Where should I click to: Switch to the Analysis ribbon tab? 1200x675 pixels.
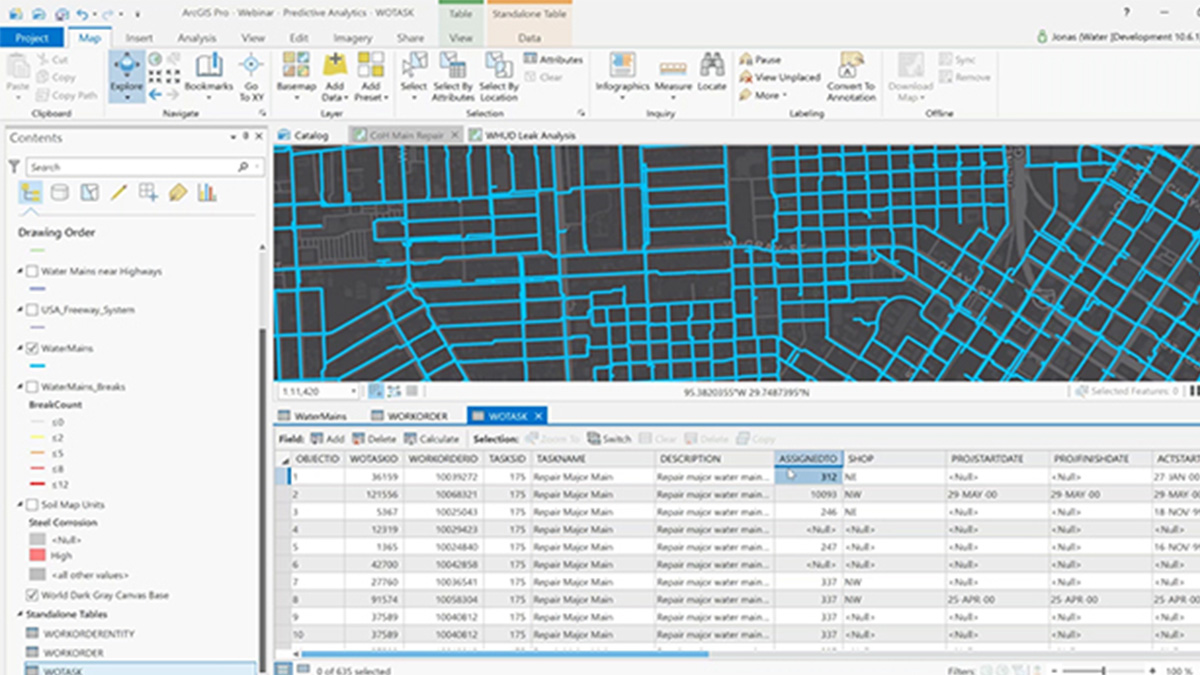coord(196,38)
